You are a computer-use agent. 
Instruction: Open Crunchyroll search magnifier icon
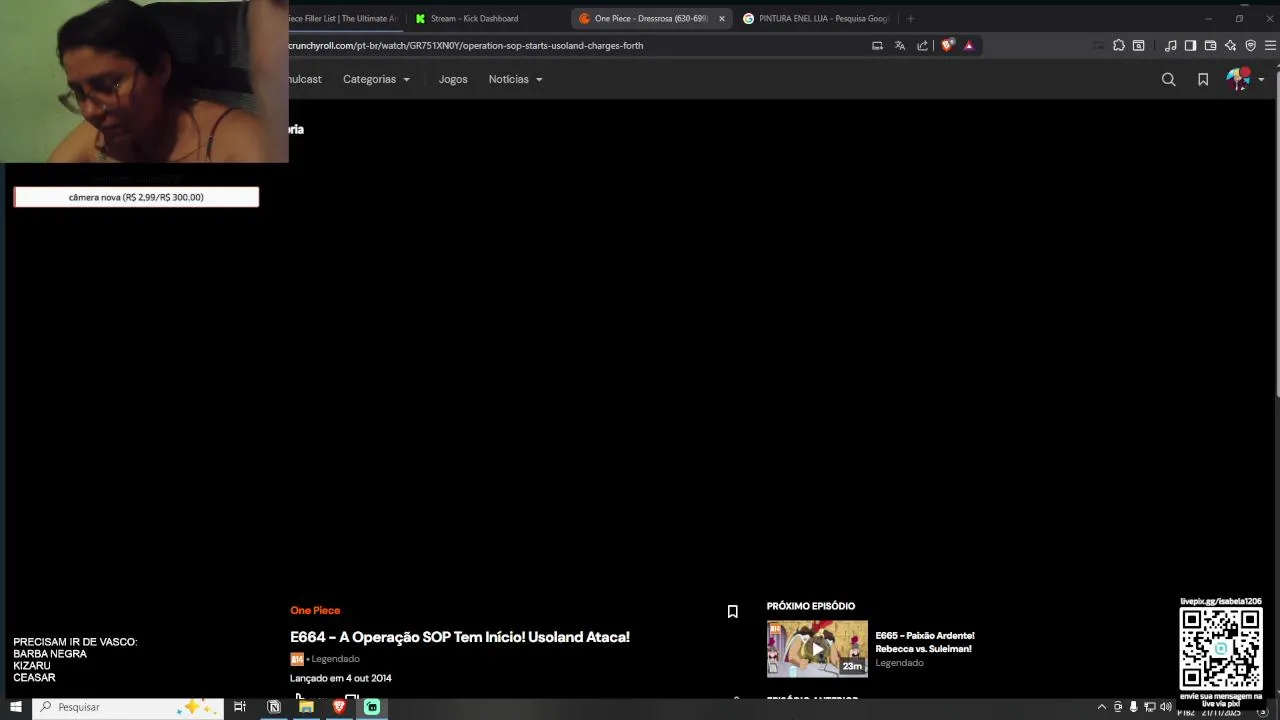(1168, 79)
